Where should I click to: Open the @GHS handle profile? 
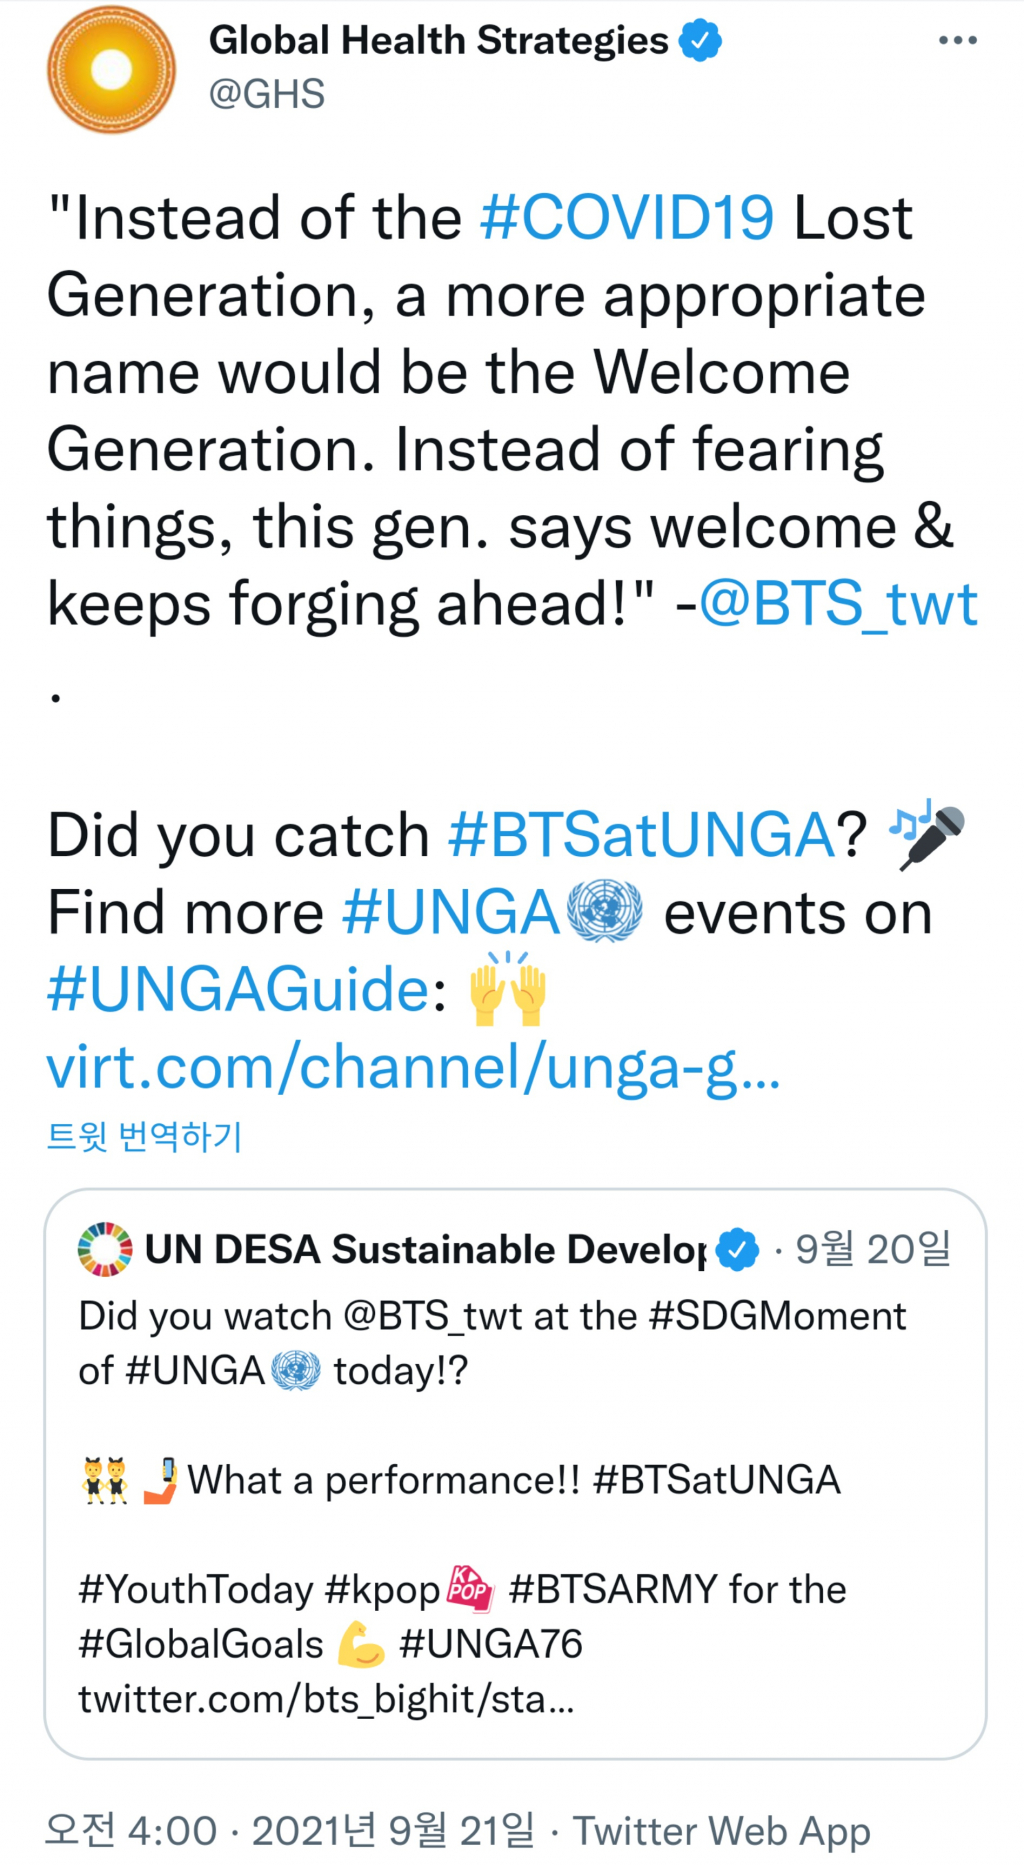pyautogui.click(x=267, y=94)
